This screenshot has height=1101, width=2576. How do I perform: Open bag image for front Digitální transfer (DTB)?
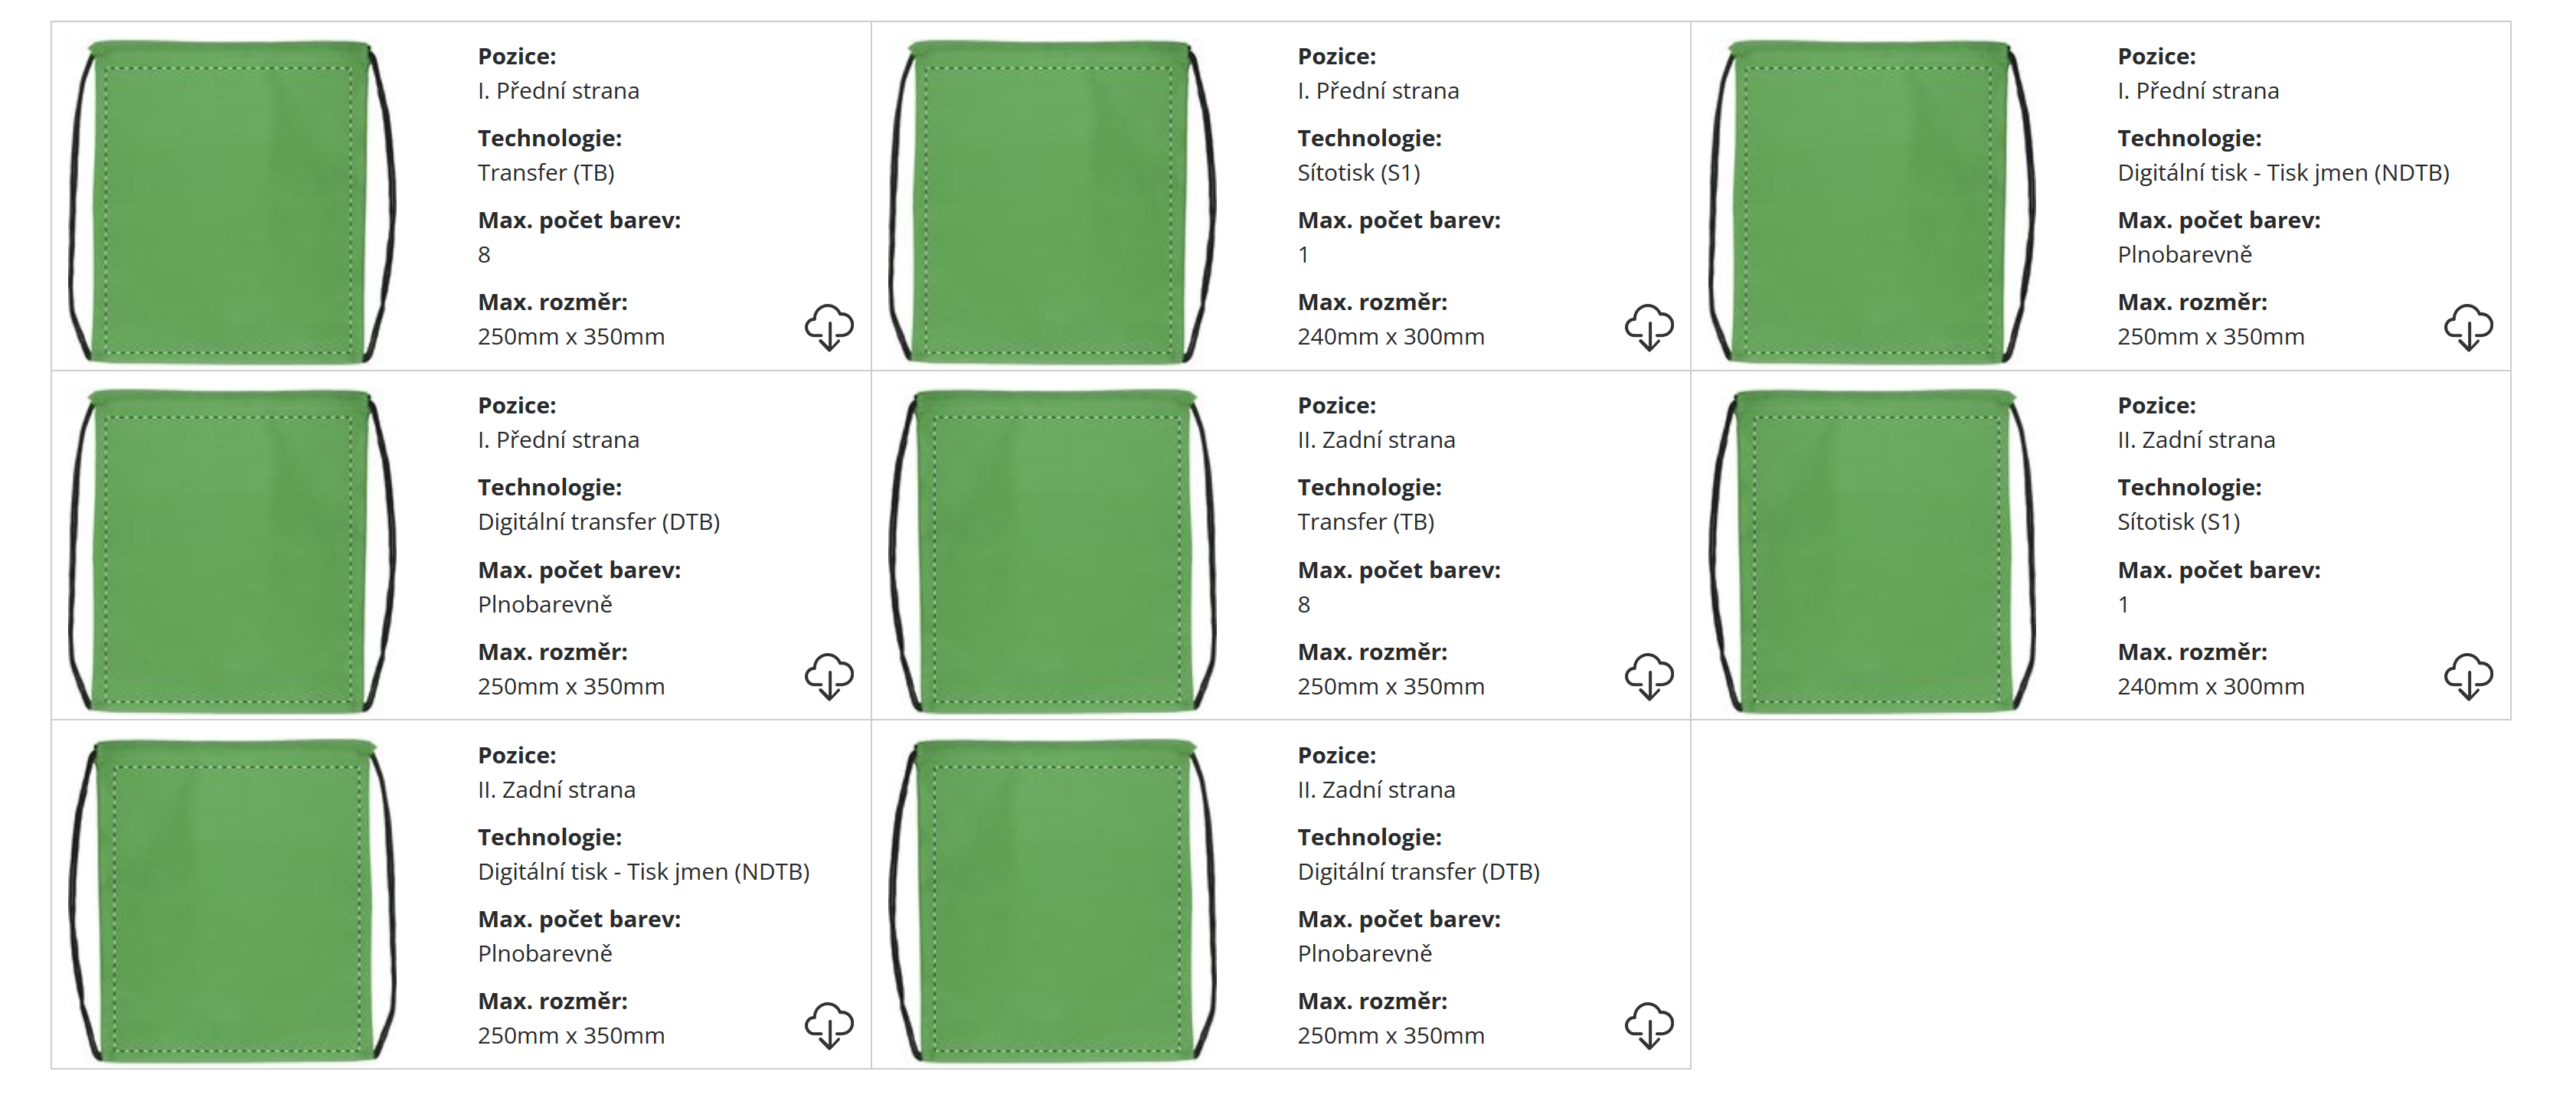click(232, 550)
